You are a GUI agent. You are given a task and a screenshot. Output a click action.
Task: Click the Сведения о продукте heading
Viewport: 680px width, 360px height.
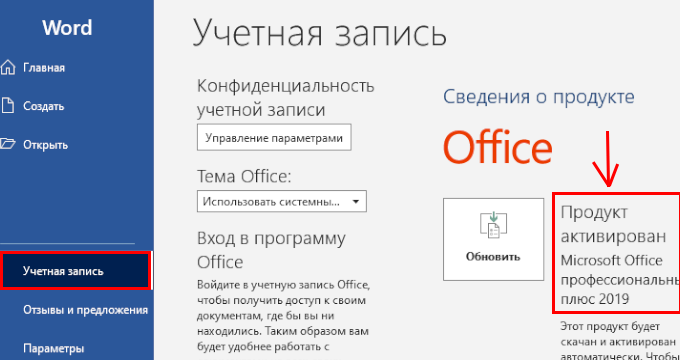[539, 96]
